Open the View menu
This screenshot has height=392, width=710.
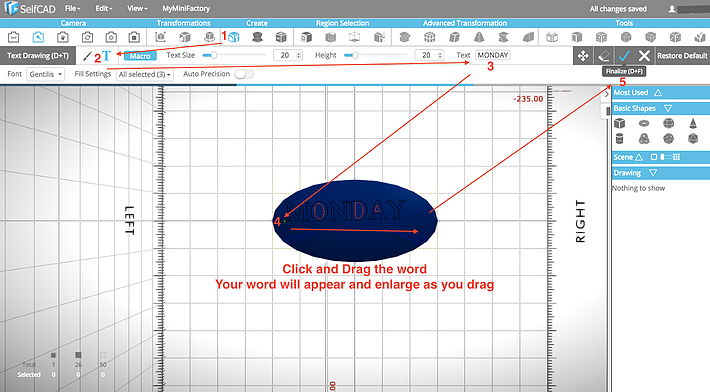pyautogui.click(x=137, y=9)
